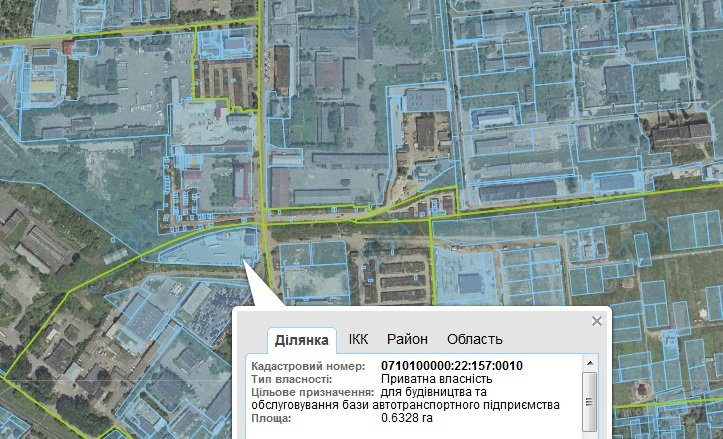Click the Кадастровий номер label
Image resolution: width=723 pixels, height=439 pixels.
tap(298, 365)
